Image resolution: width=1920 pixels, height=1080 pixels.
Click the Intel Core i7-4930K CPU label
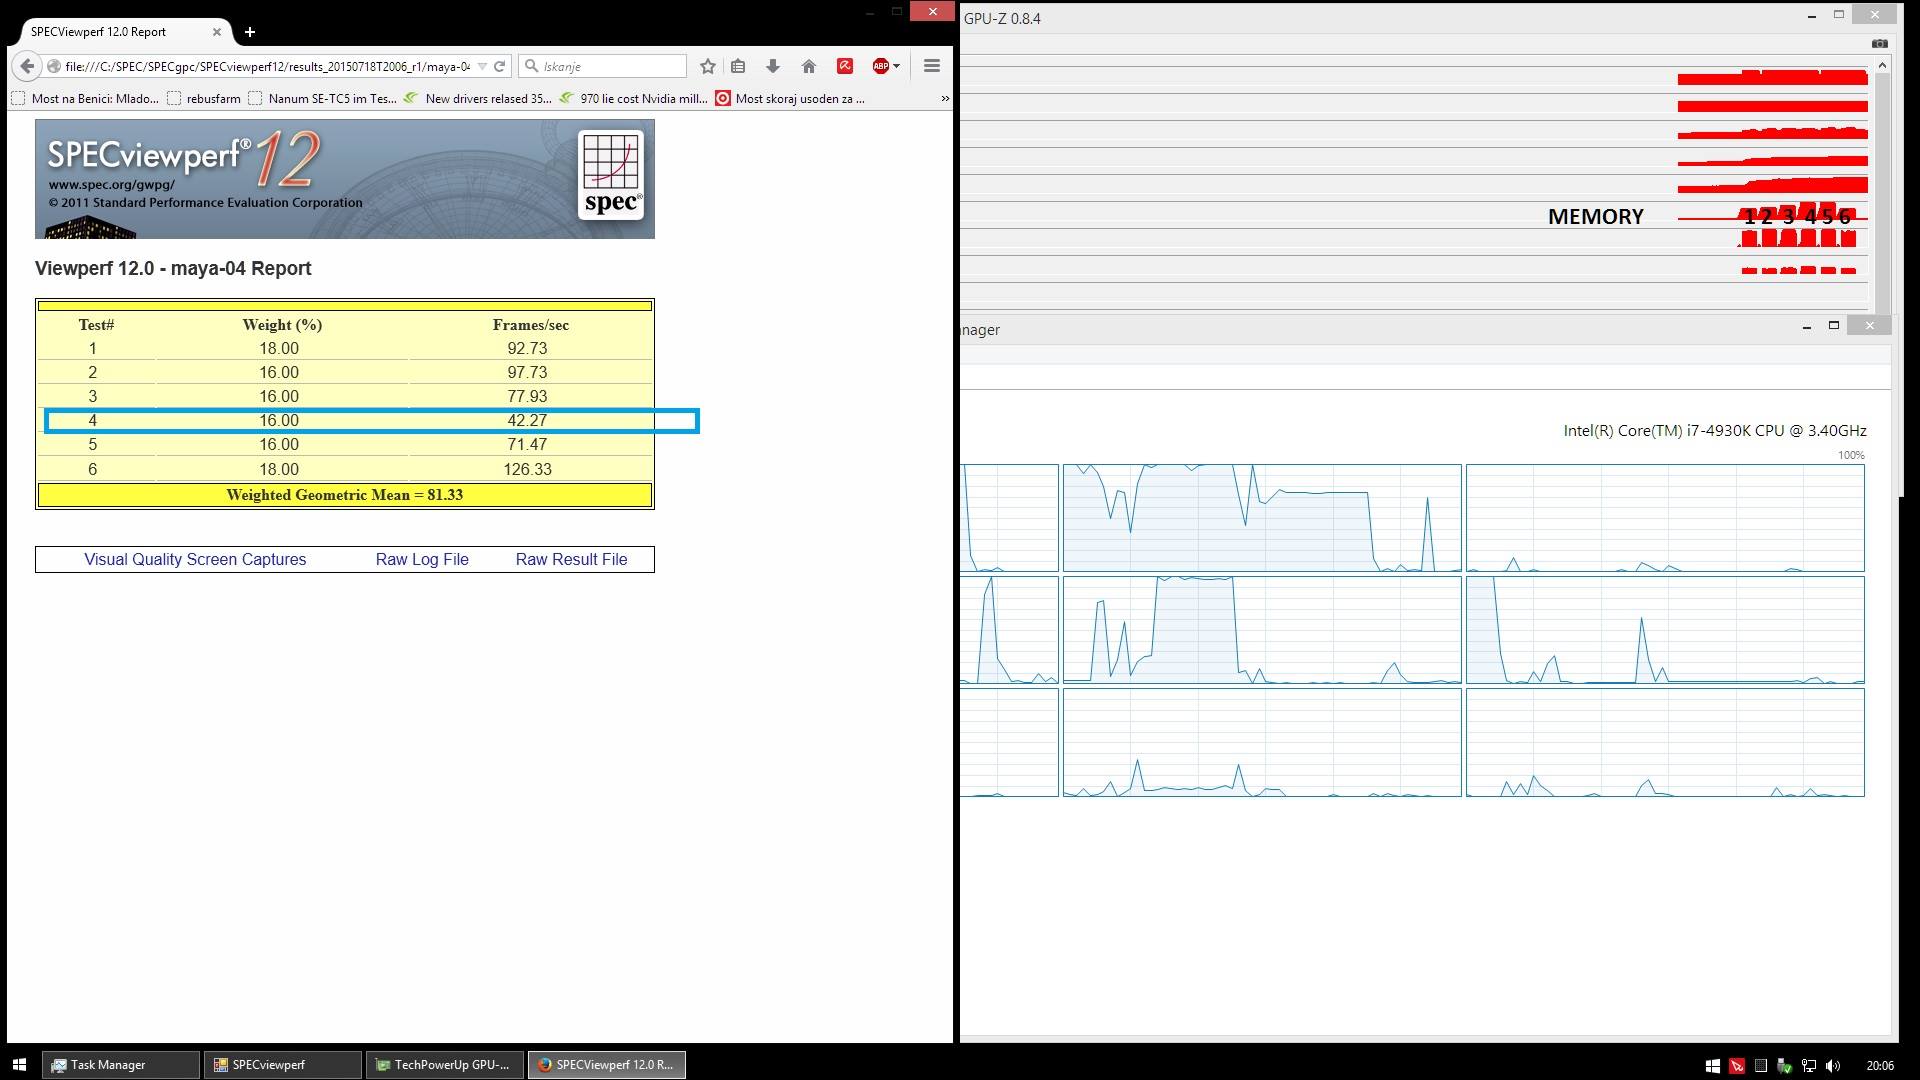[x=1715, y=431]
